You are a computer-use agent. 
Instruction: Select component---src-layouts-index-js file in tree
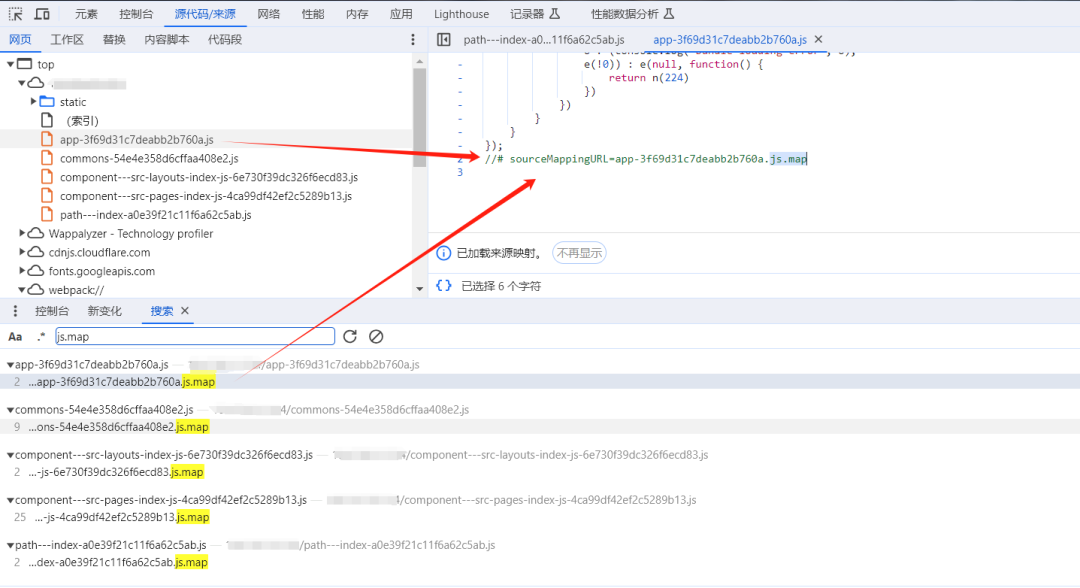tap(207, 177)
